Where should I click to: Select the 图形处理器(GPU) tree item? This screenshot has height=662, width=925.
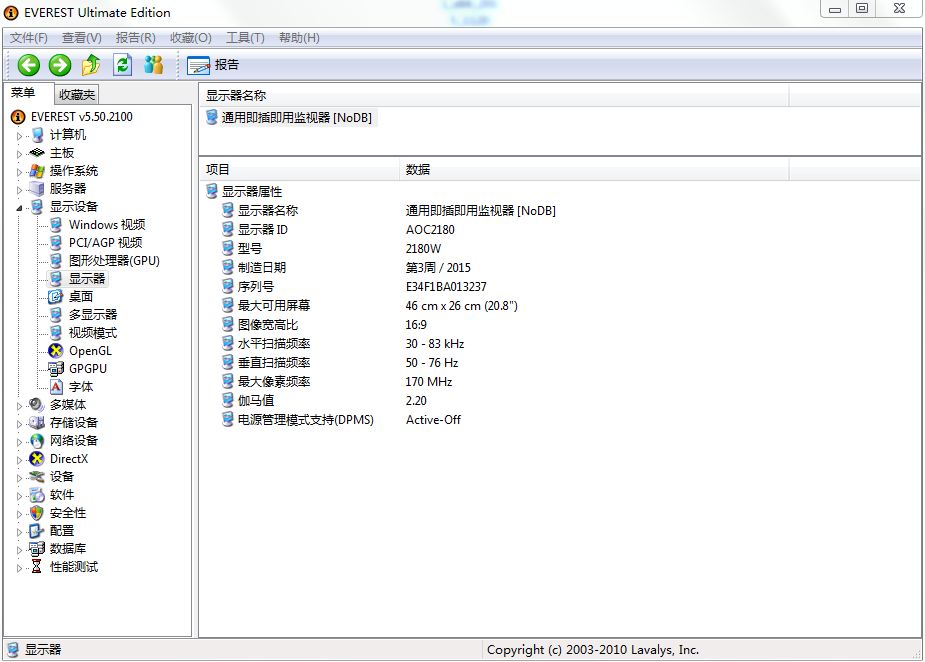114,261
